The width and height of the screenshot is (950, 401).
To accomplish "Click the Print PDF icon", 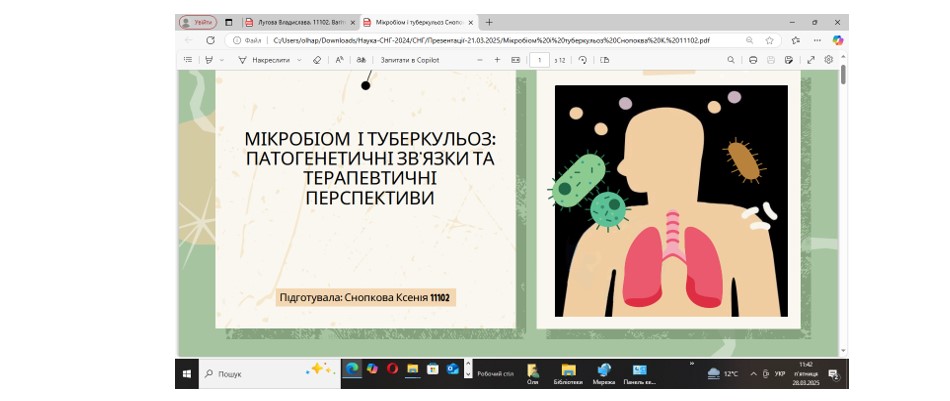I will pos(753,60).
